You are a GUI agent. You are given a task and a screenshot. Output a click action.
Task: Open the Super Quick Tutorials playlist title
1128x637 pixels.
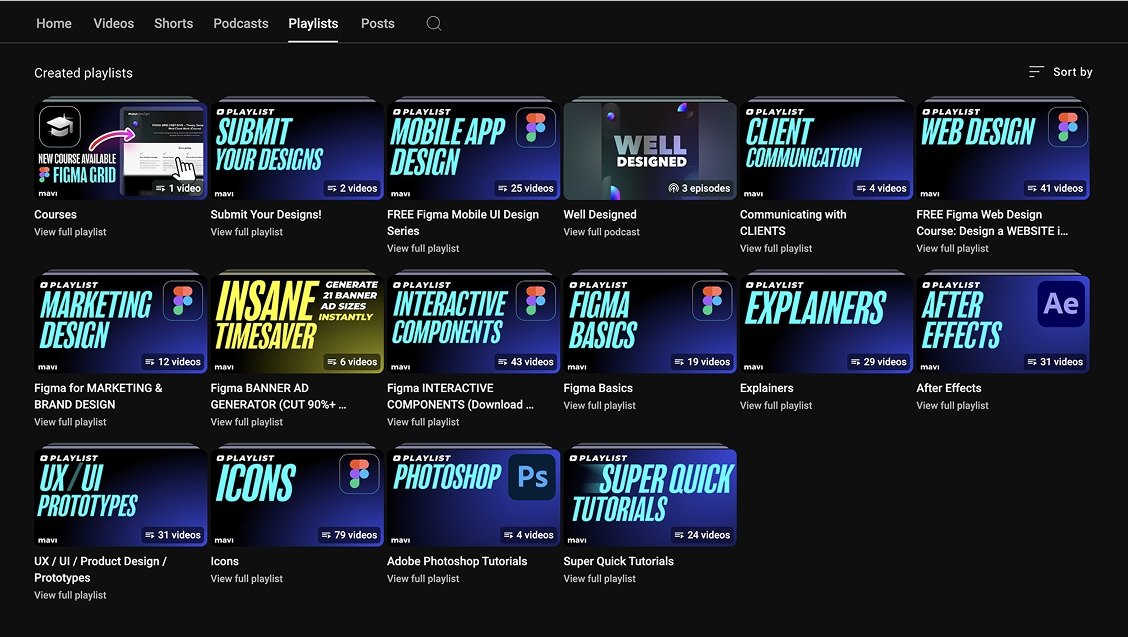pos(618,561)
